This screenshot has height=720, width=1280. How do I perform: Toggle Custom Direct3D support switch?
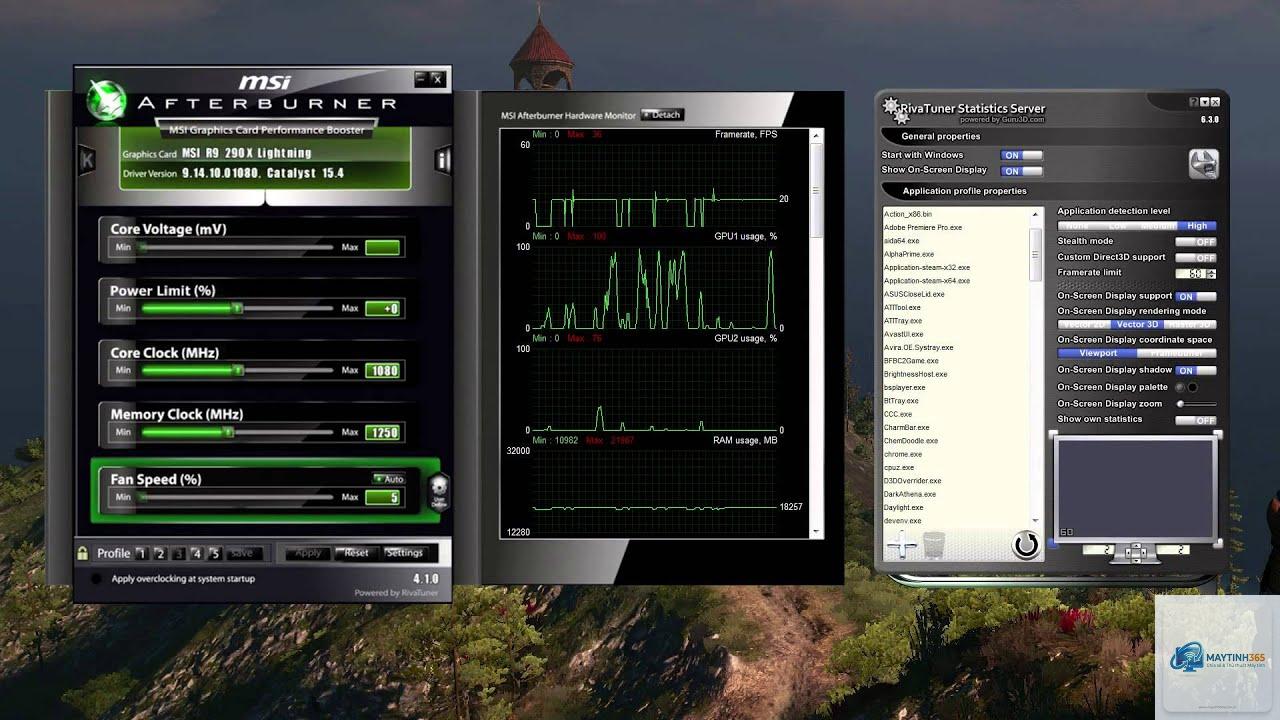(x=1196, y=258)
